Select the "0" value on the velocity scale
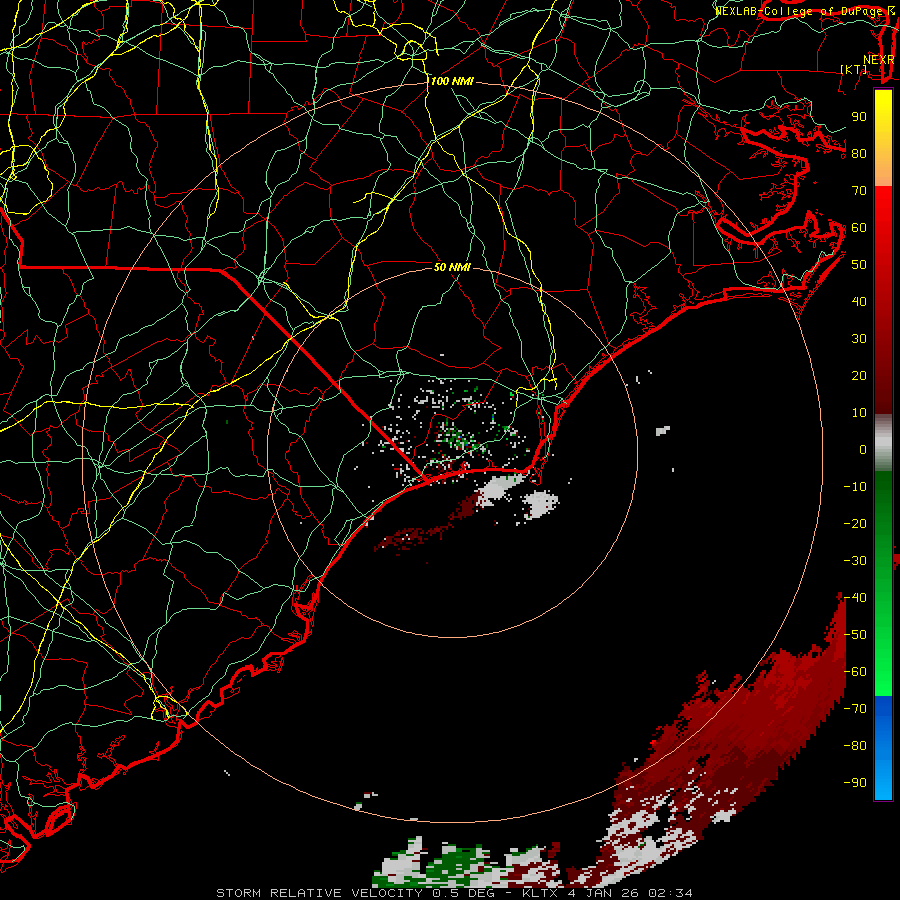Screen dimensions: 900x900 tap(863, 450)
